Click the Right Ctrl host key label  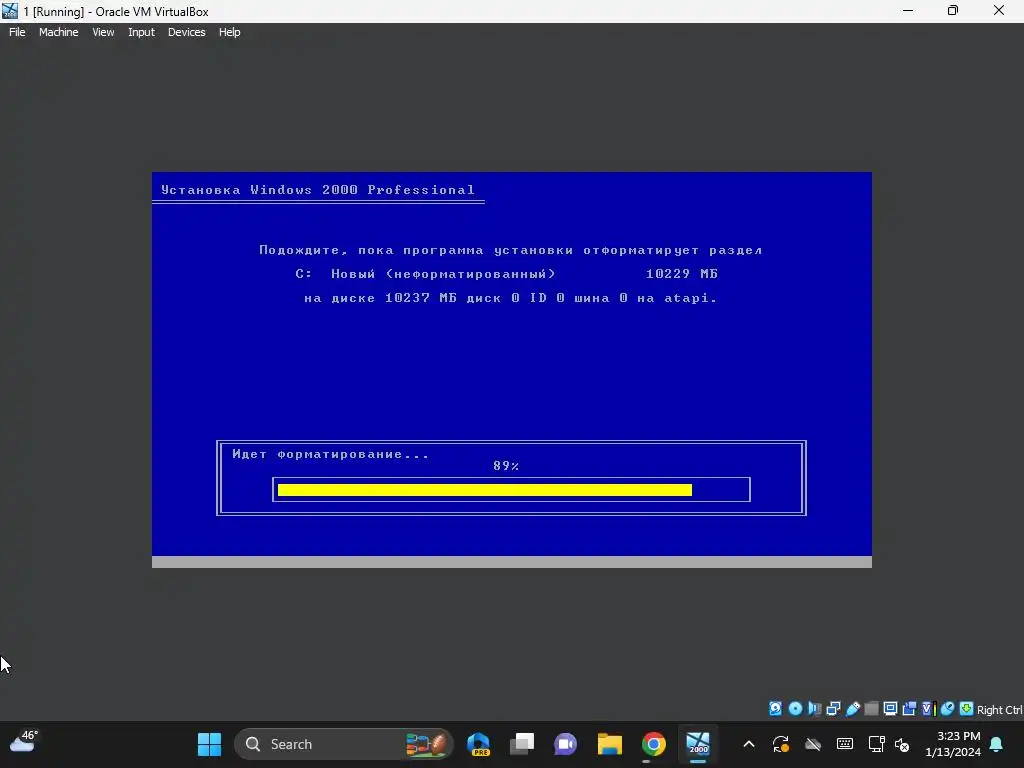(x=999, y=710)
